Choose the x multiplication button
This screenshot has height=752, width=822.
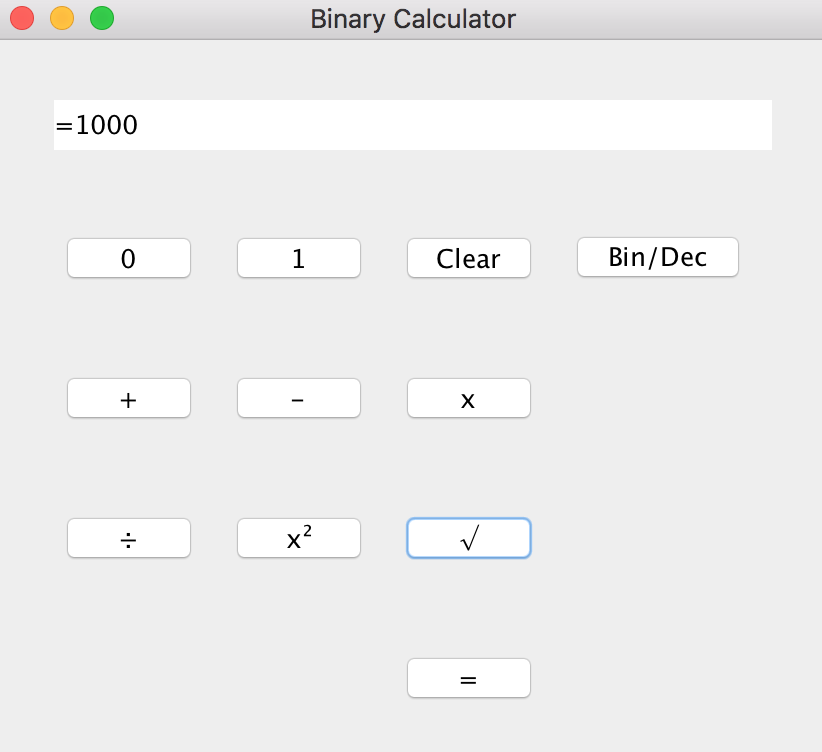pos(469,398)
